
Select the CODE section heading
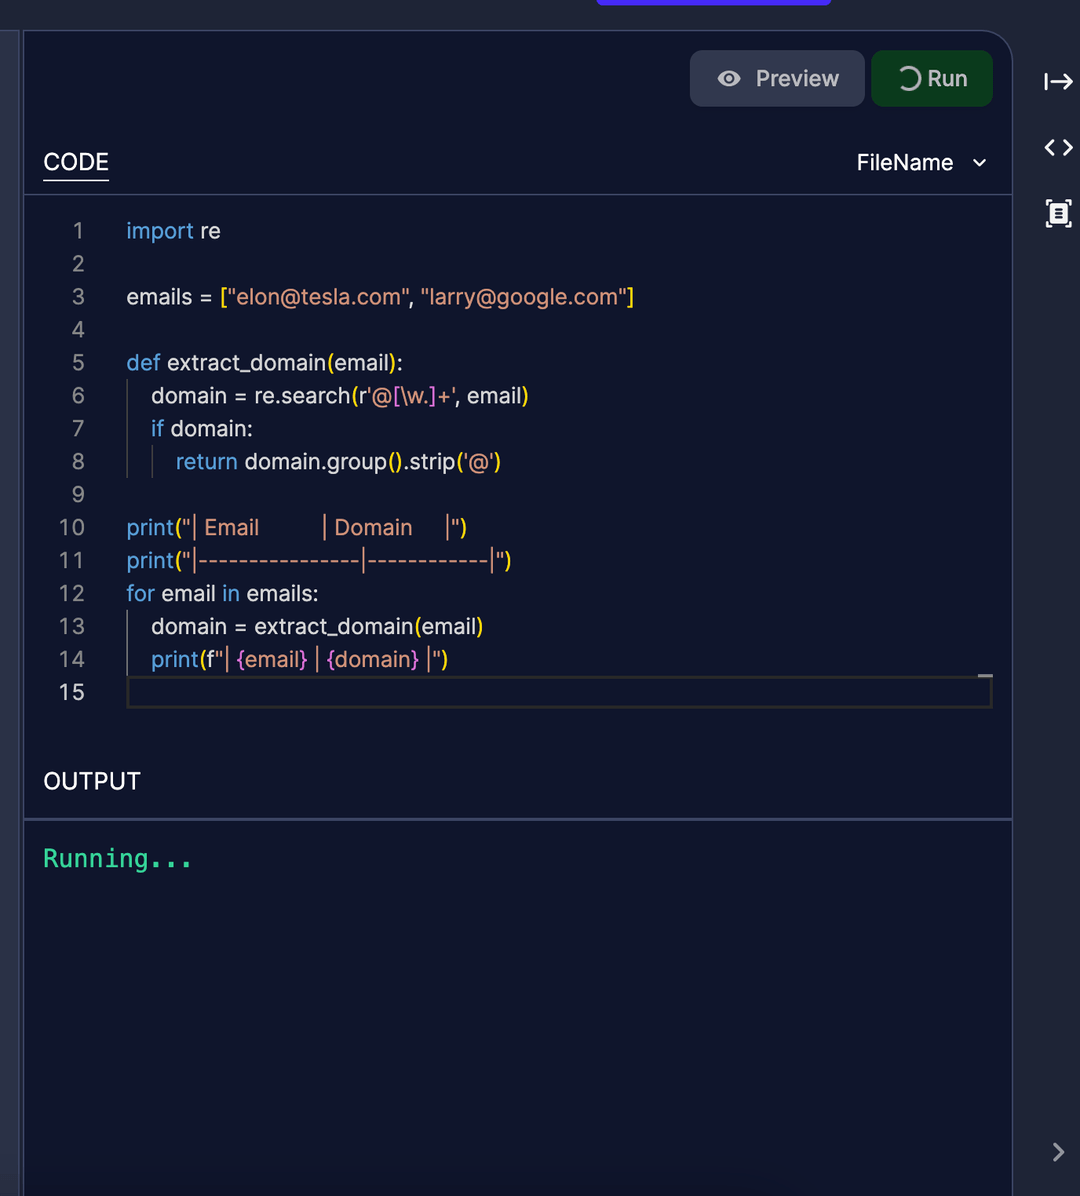(x=75, y=162)
